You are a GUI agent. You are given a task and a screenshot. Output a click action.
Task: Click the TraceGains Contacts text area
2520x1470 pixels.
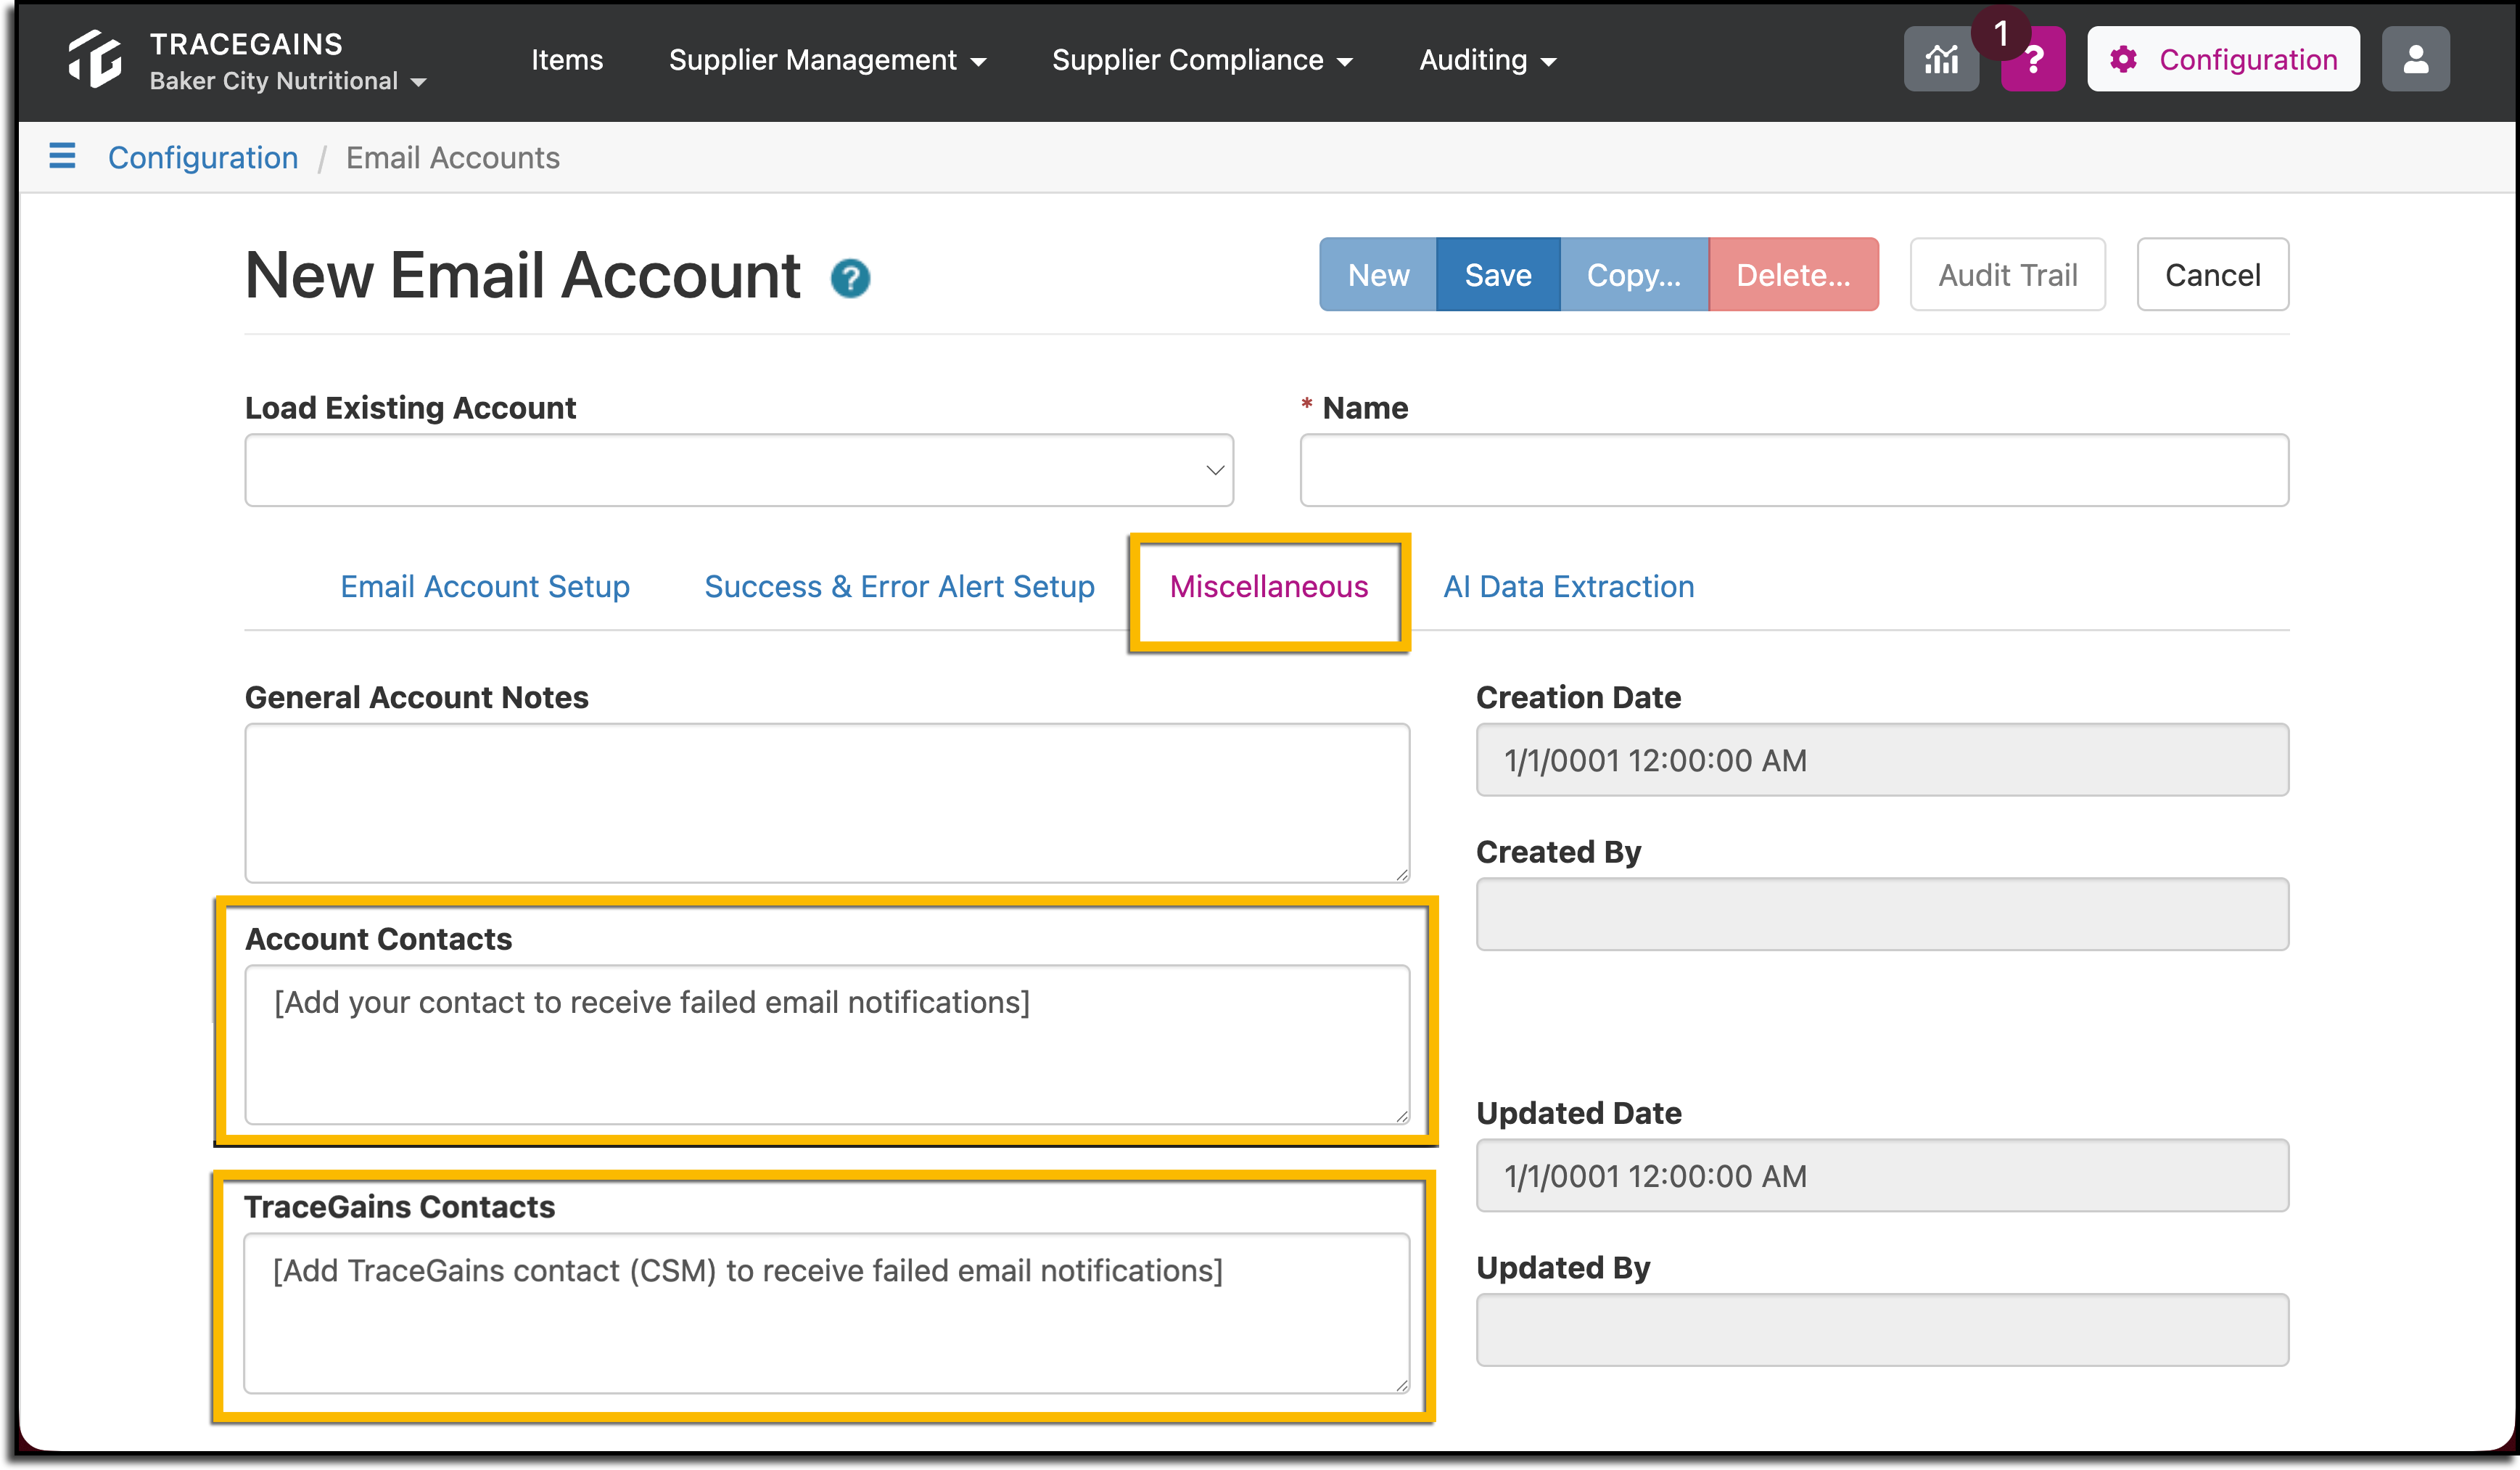coord(827,1313)
